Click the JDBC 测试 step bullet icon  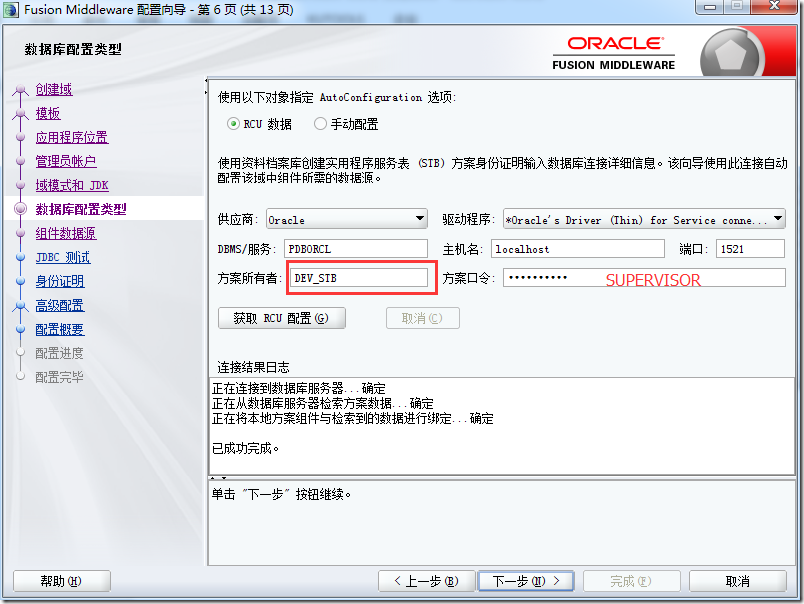[x=21, y=257]
